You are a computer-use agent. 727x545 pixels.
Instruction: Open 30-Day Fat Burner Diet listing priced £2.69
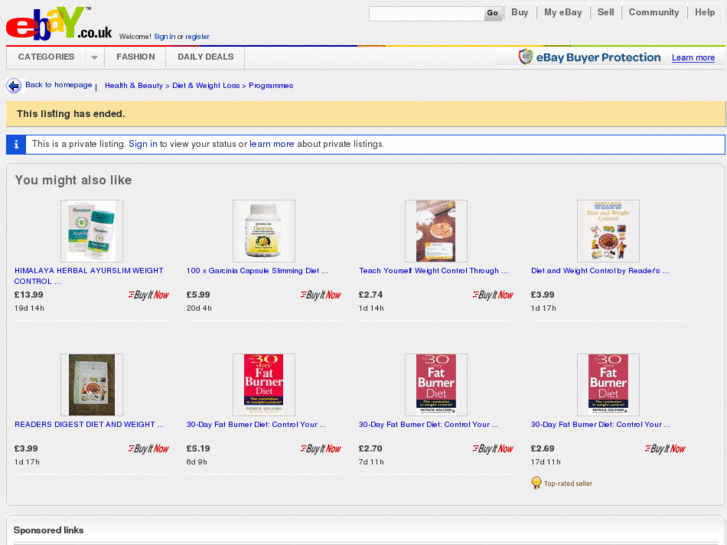coord(600,425)
